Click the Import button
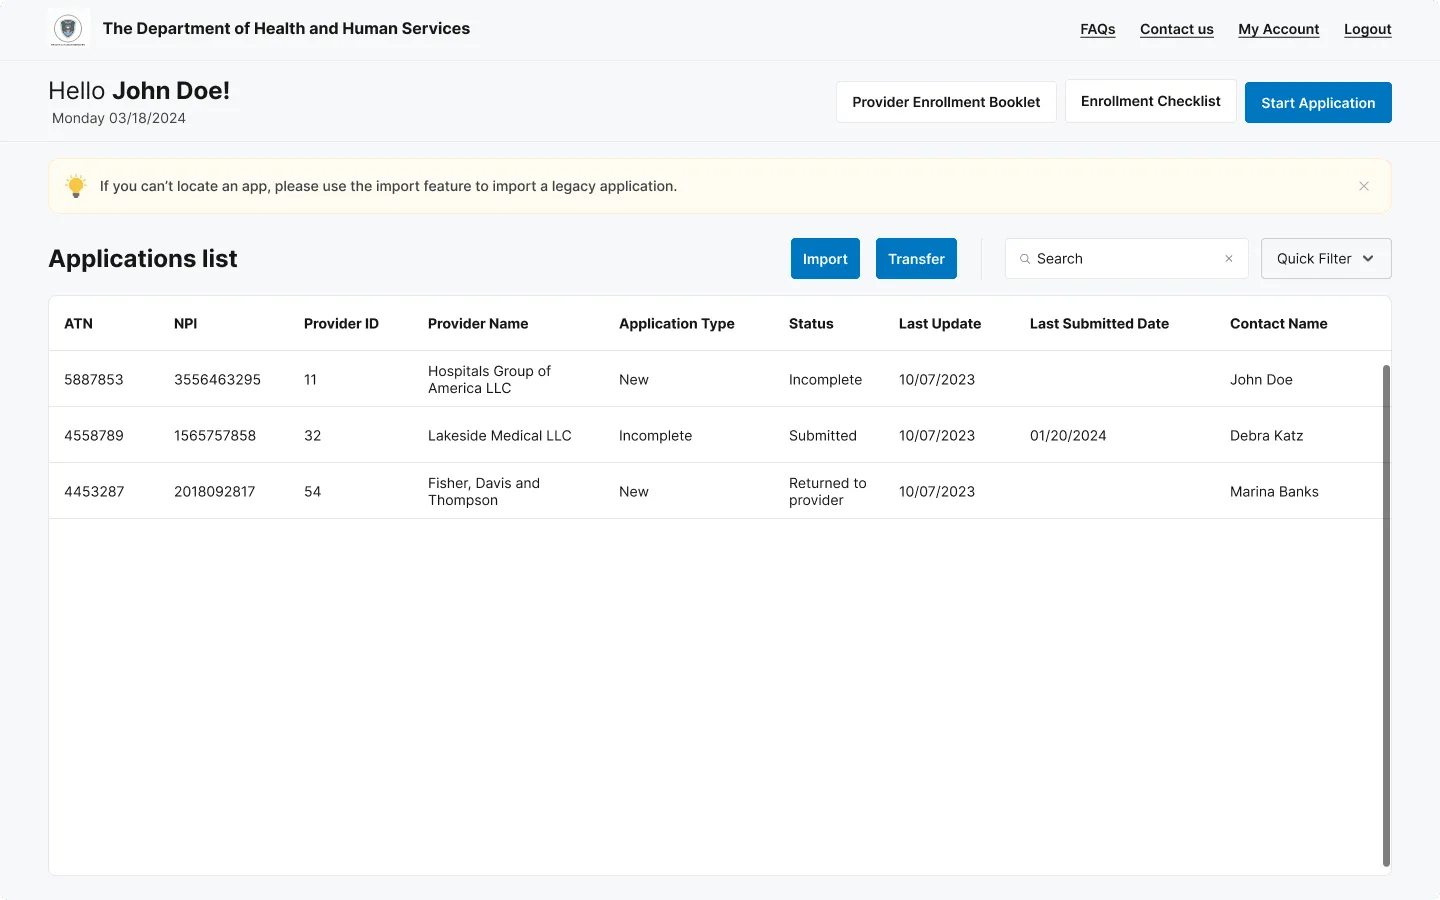The image size is (1440, 900). pos(825,259)
